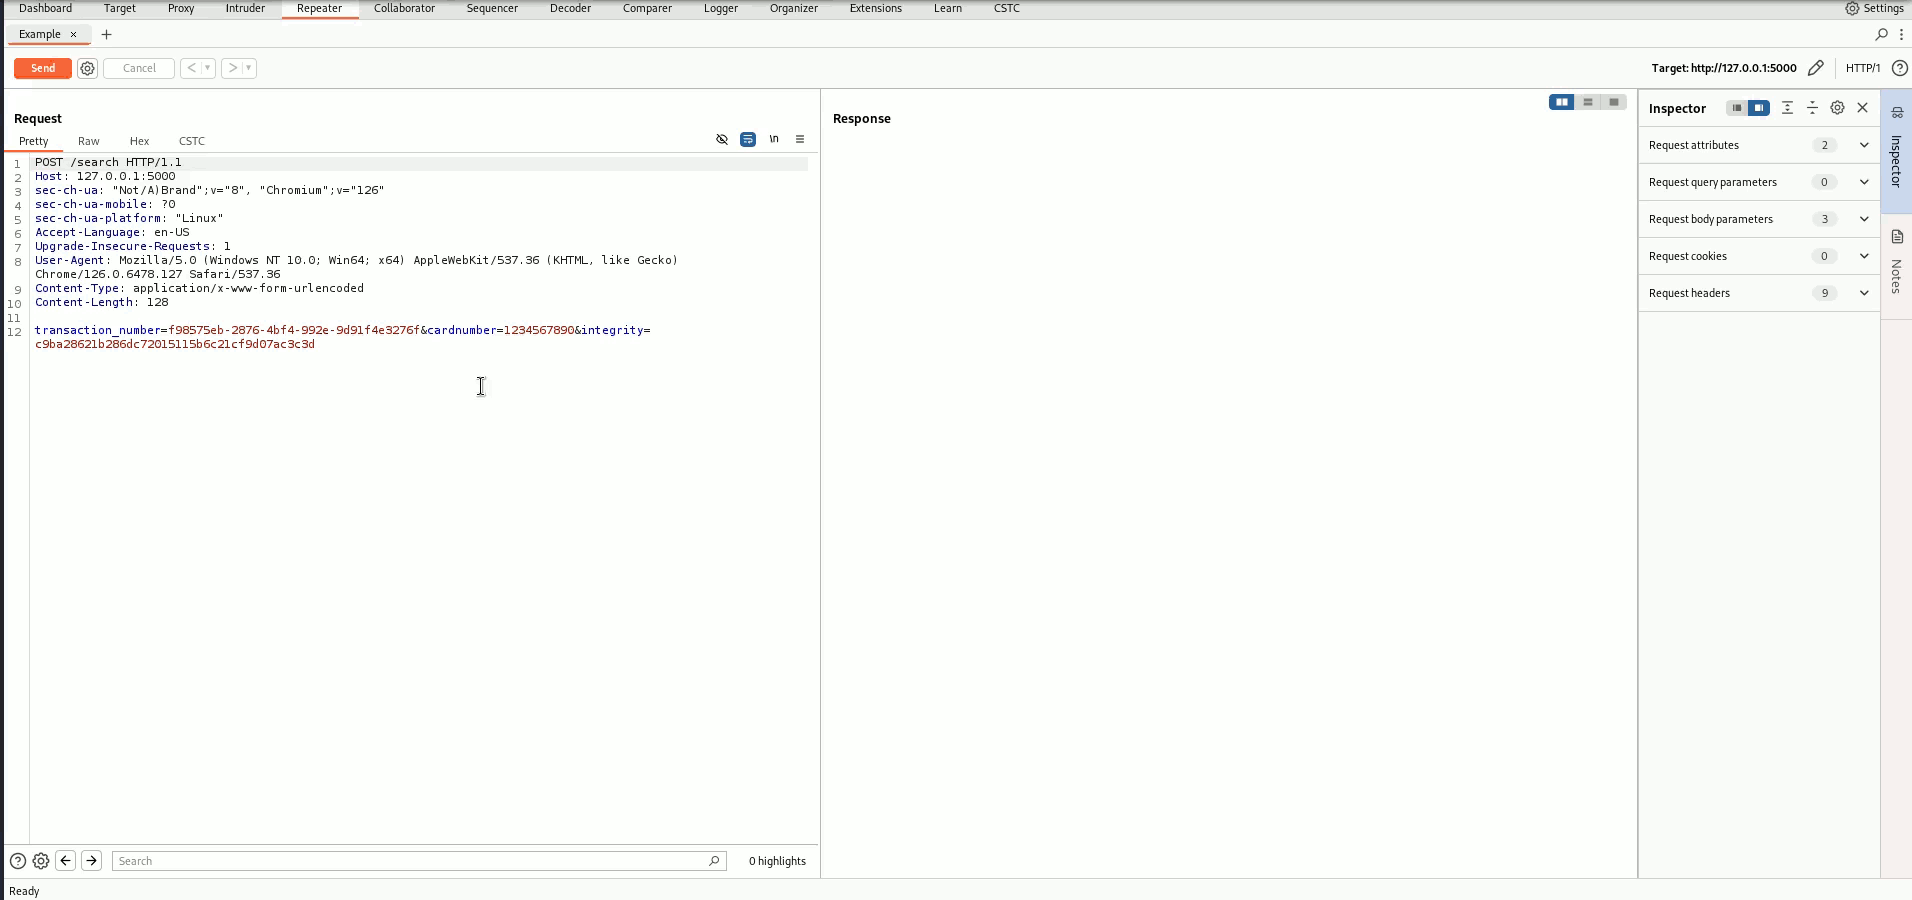Switch to the Proxy tab

click(x=181, y=8)
